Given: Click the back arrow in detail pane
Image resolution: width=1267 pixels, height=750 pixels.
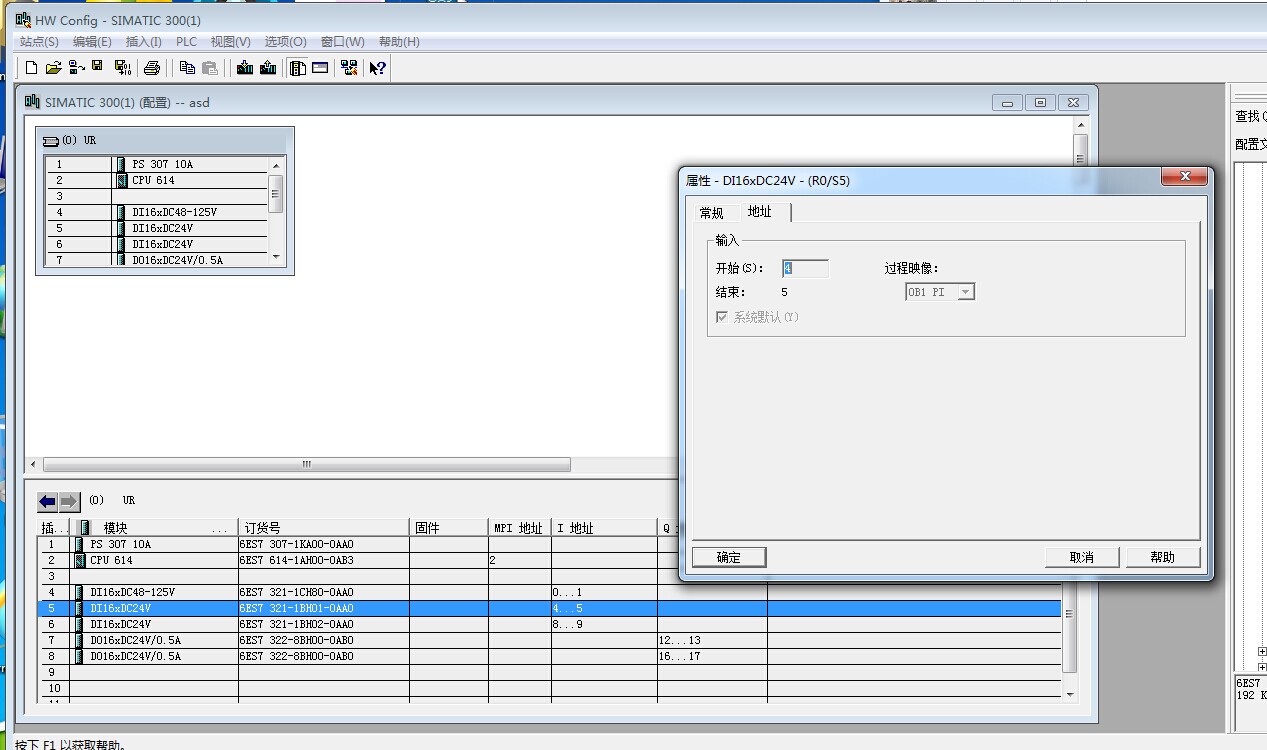Looking at the screenshot, I should click(48, 501).
